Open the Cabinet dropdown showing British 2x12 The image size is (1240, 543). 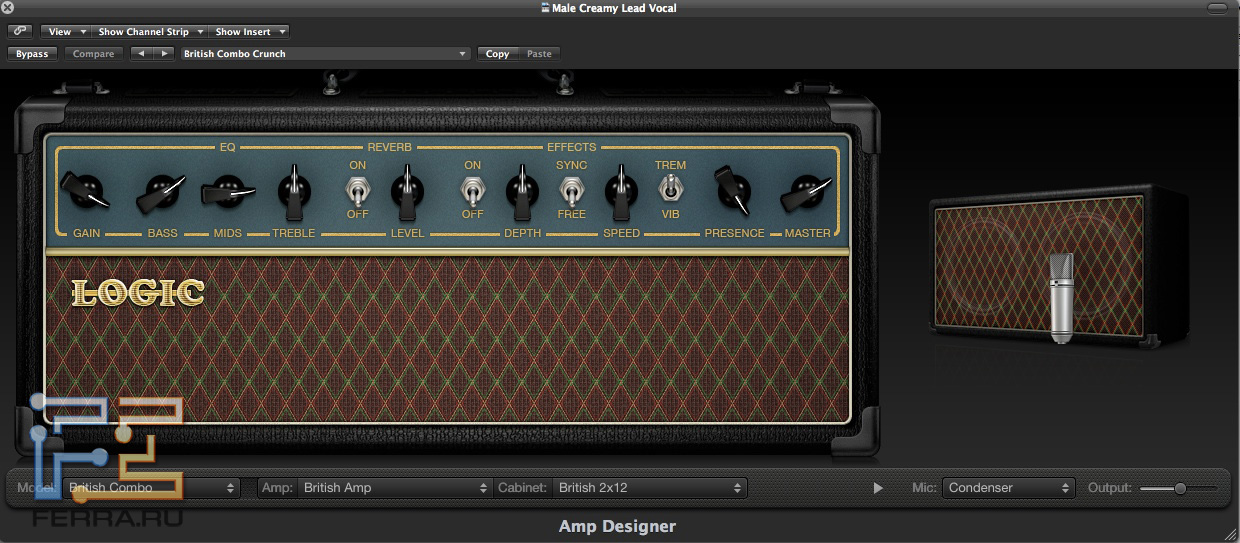click(x=650, y=488)
